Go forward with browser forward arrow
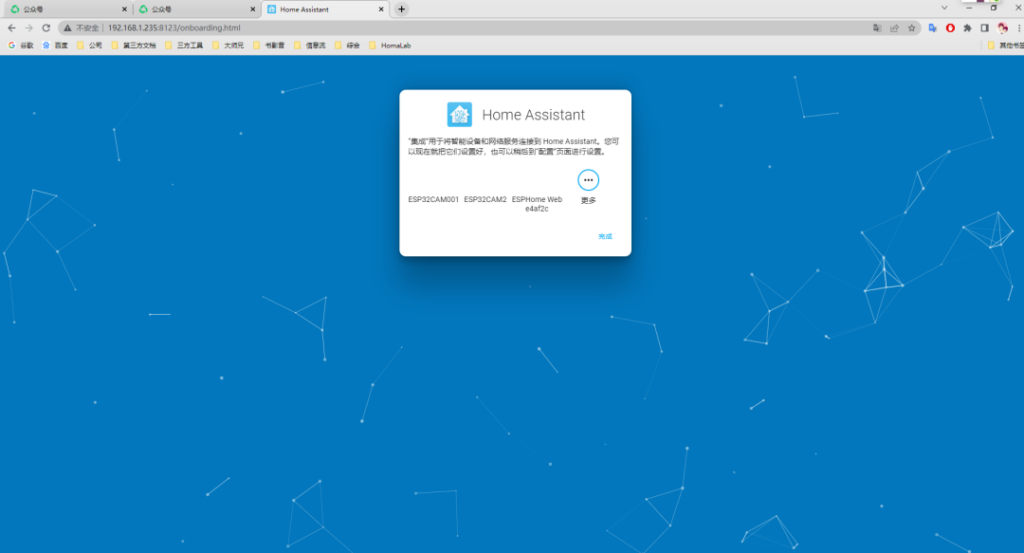The height and width of the screenshot is (553, 1024). pos(29,27)
